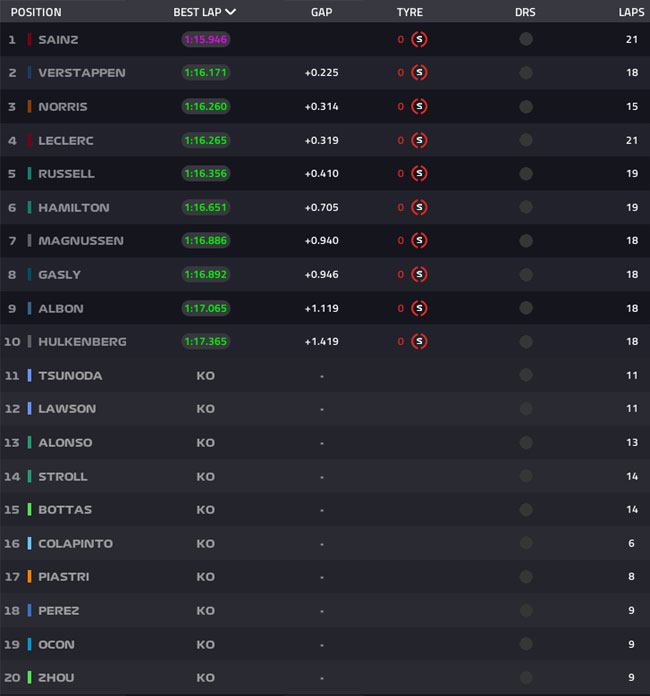This screenshot has width=650, height=696.
Task: Select the Zhou row in standings
Action: point(325,677)
